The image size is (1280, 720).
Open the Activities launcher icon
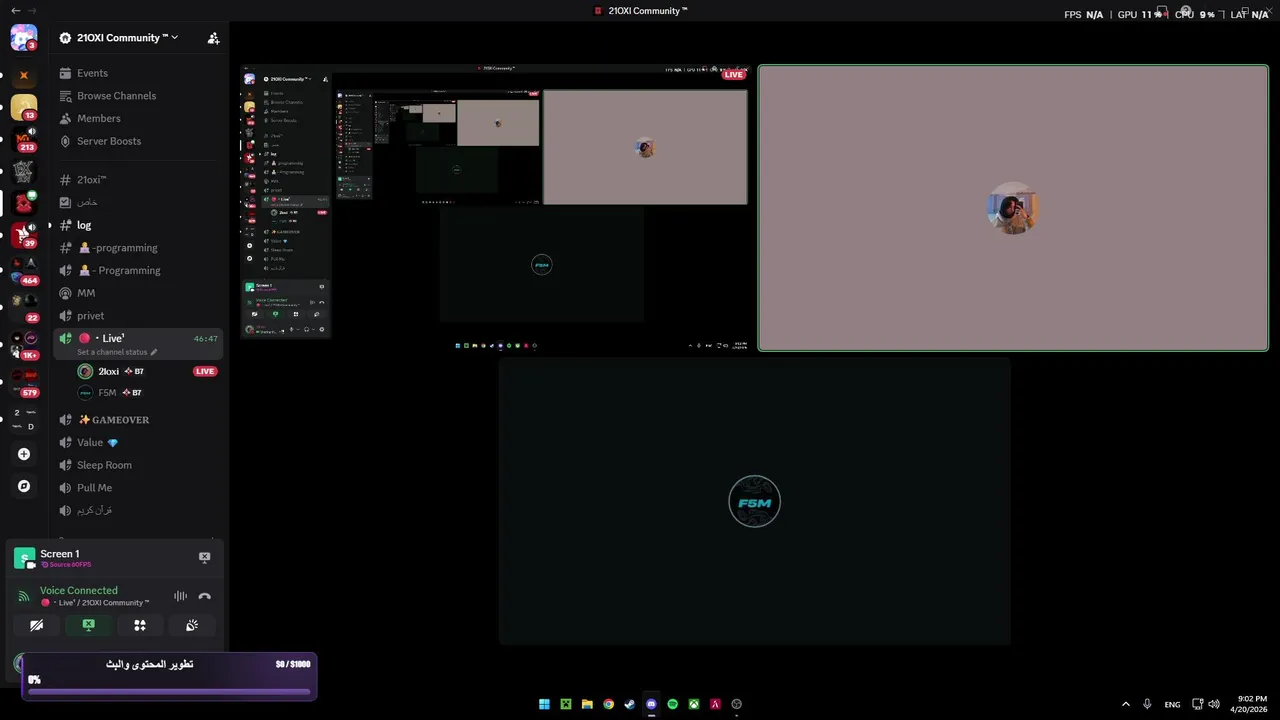point(140,625)
